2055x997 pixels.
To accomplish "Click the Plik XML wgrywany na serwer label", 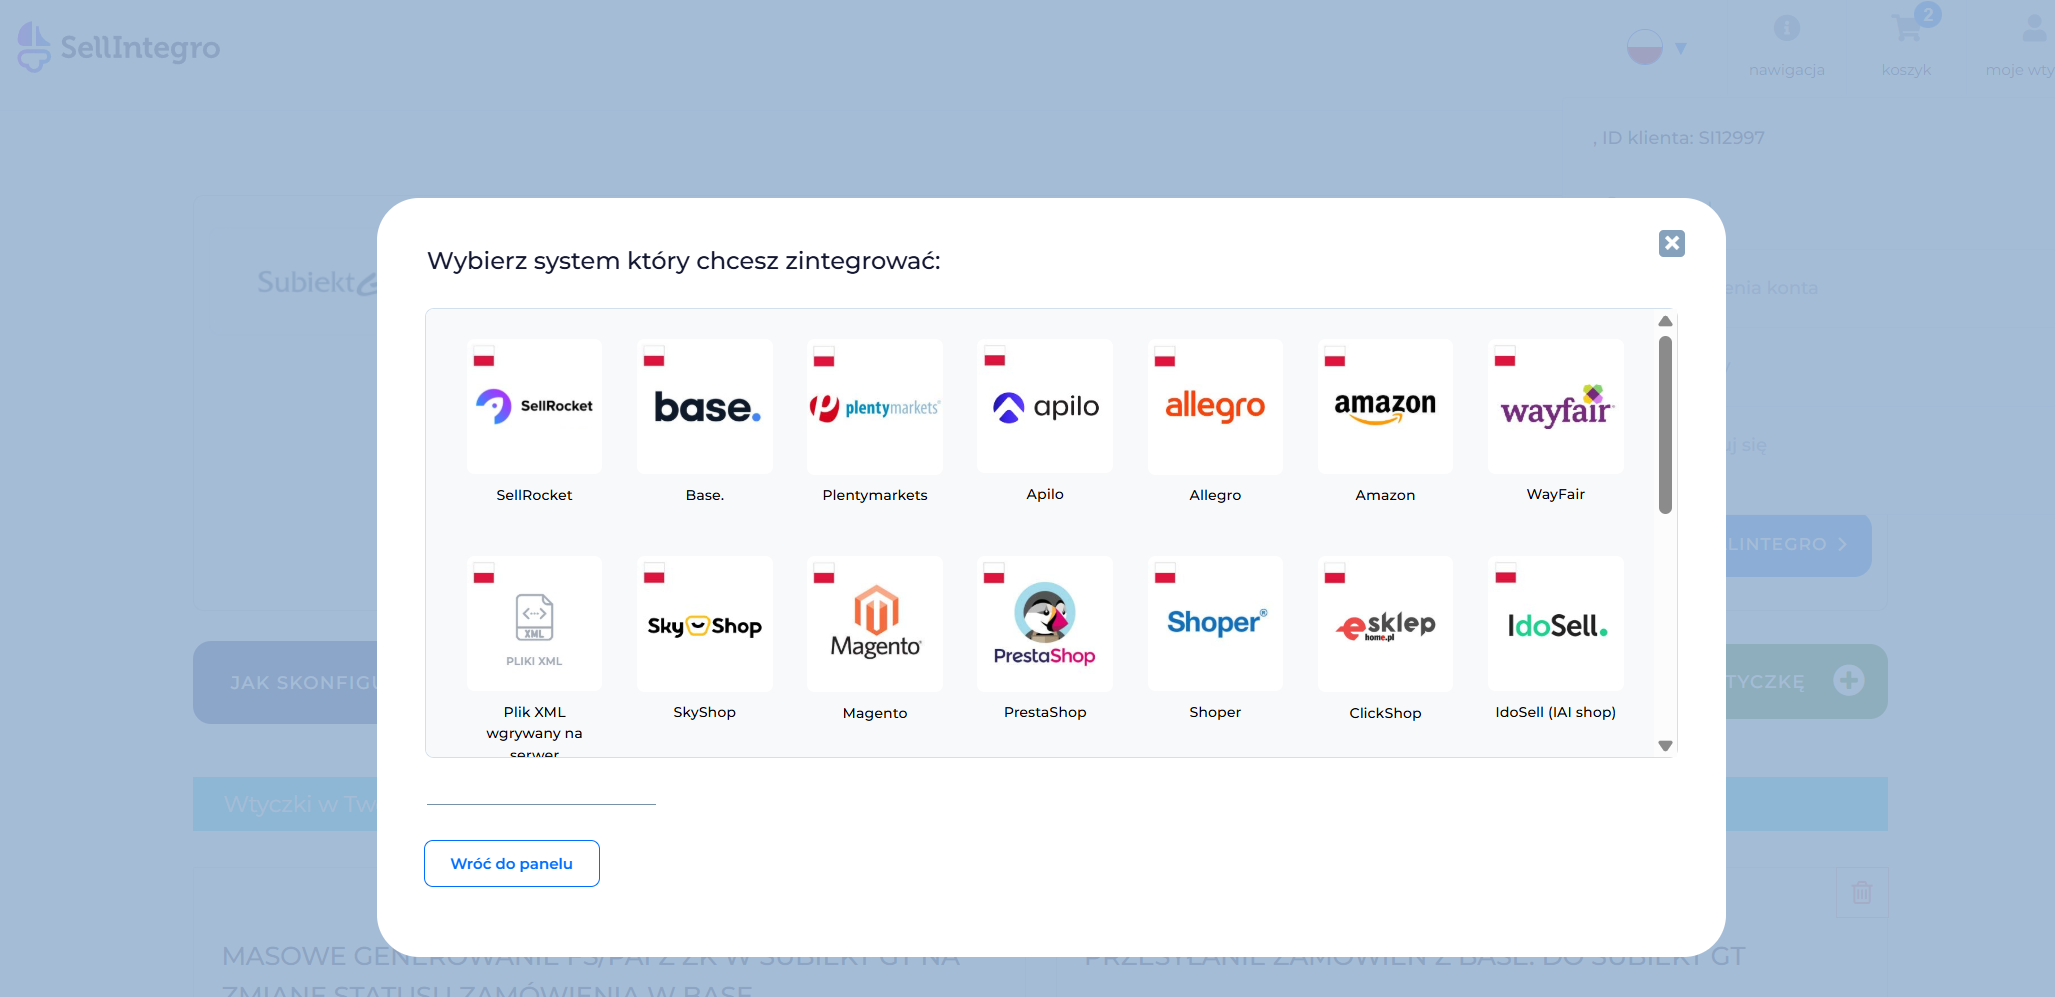I will (x=534, y=732).
